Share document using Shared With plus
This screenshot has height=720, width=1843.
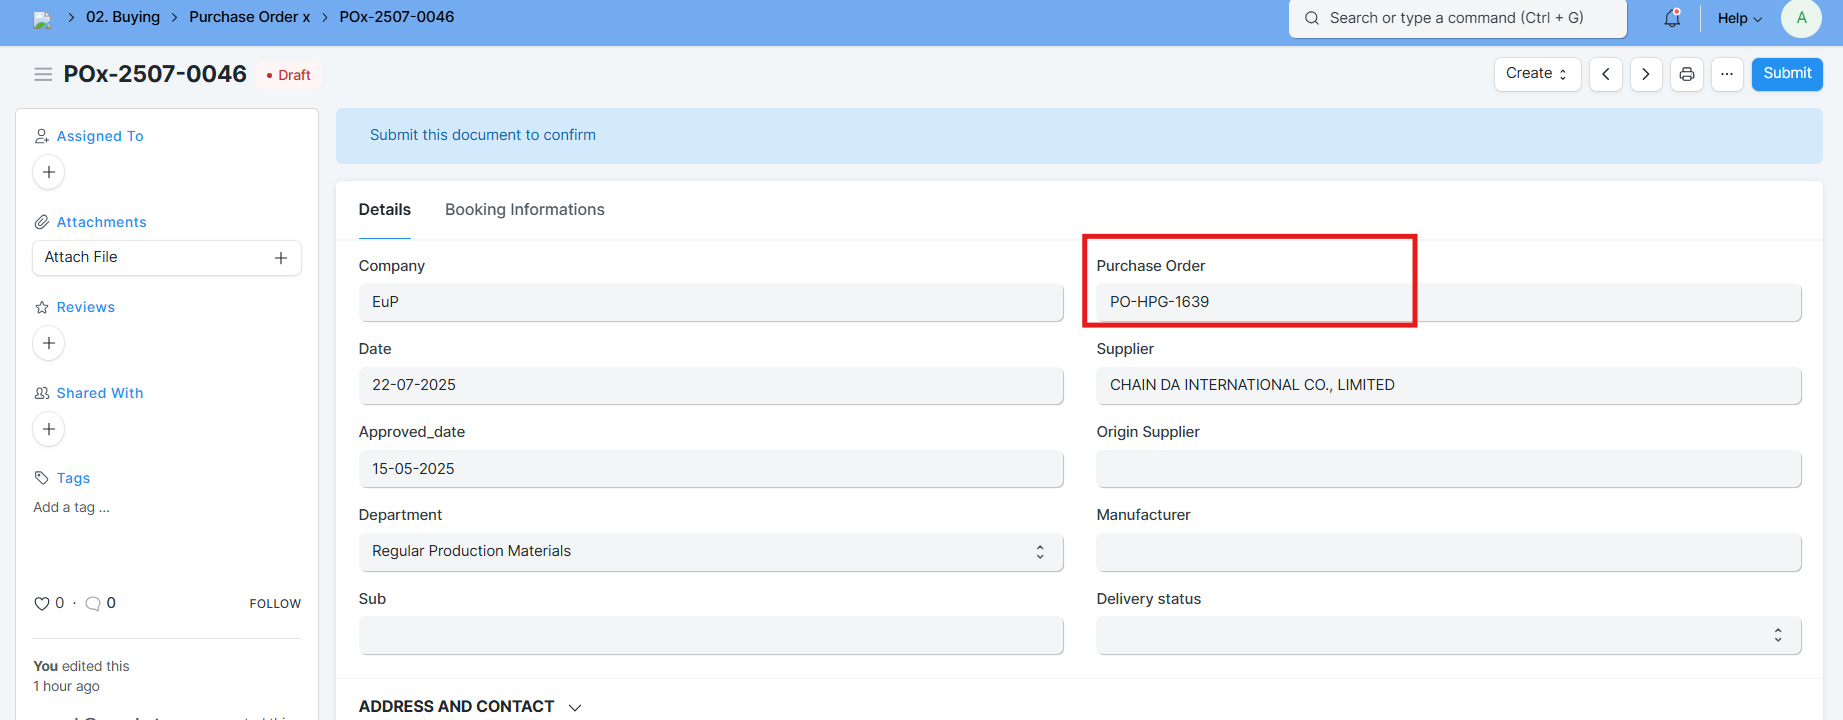point(49,429)
